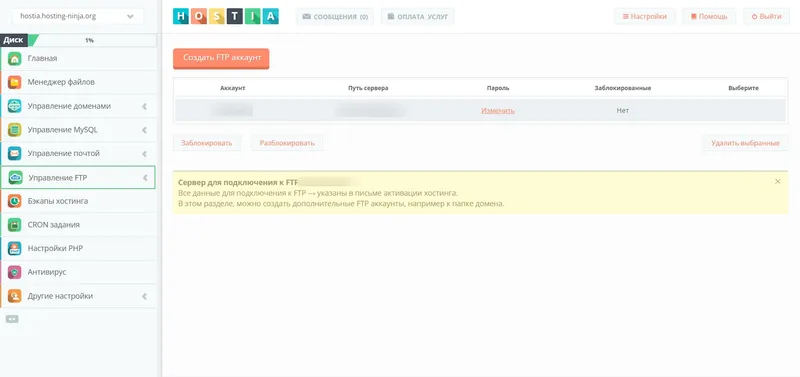Open the Менеджер файлов folder icon
Image resolution: width=800 pixels, height=377 pixels.
click(x=14, y=82)
